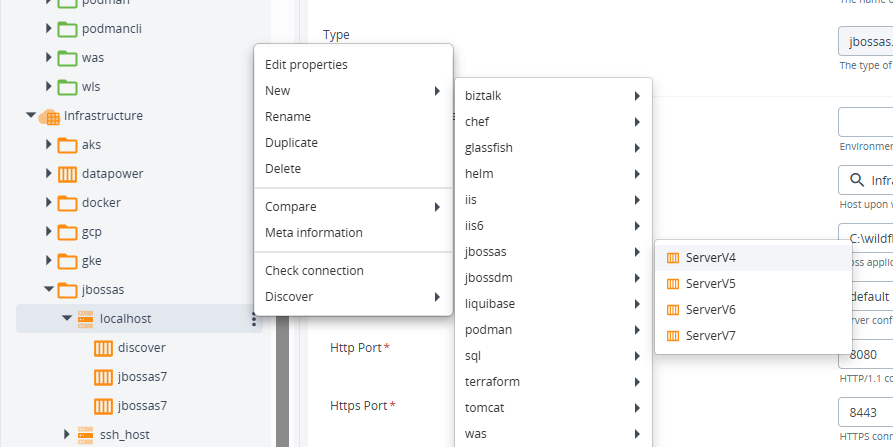
Task: Select ServerV6 from the jbossas submenu
Action: click(710, 309)
